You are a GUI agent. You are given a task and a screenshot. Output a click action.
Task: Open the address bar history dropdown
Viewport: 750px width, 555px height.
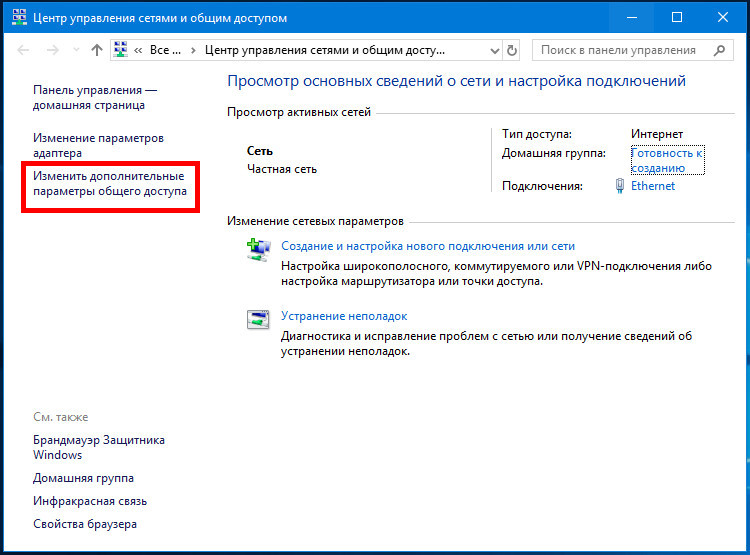point(494,50)
